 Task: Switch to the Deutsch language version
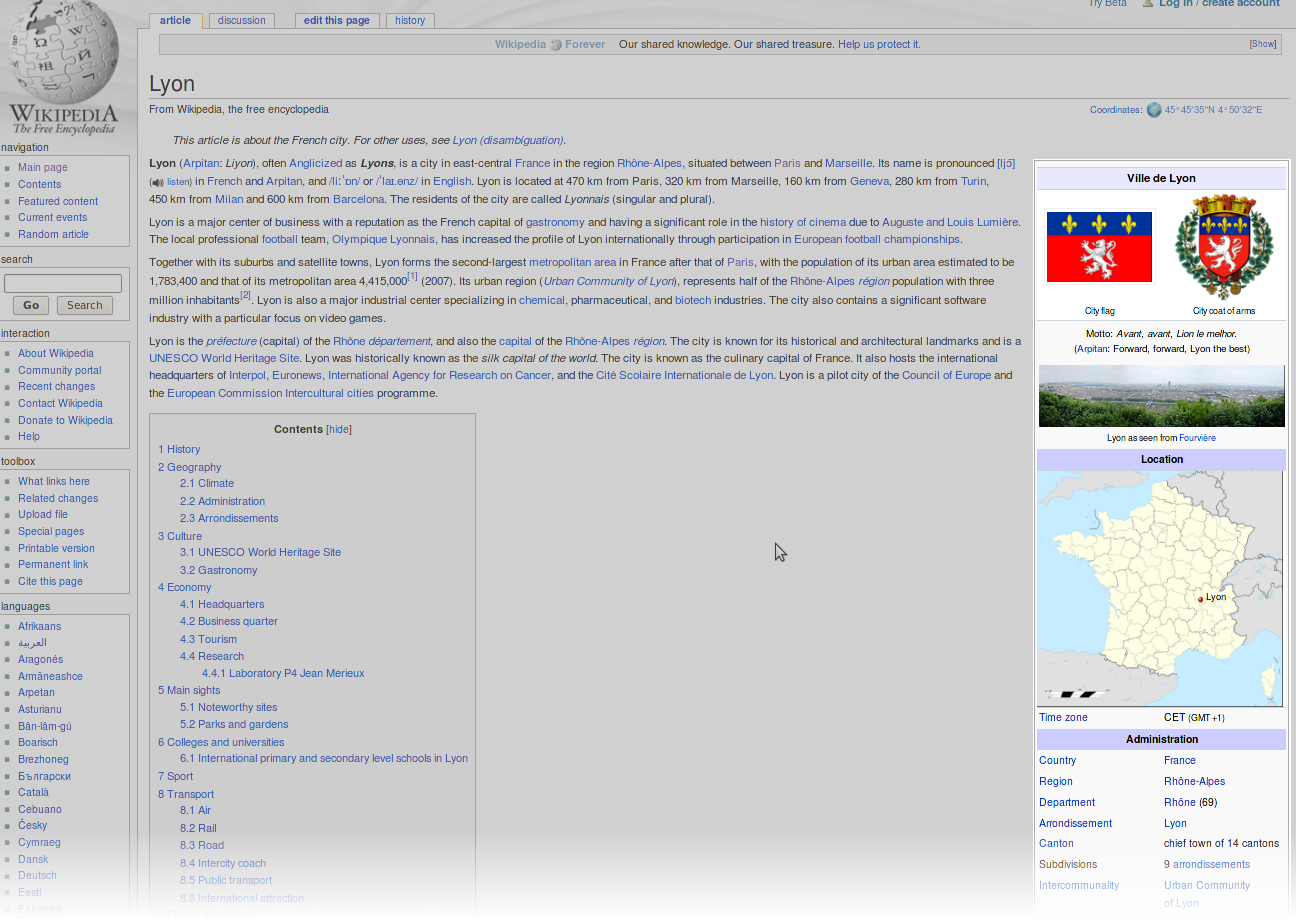coord(37,875)
